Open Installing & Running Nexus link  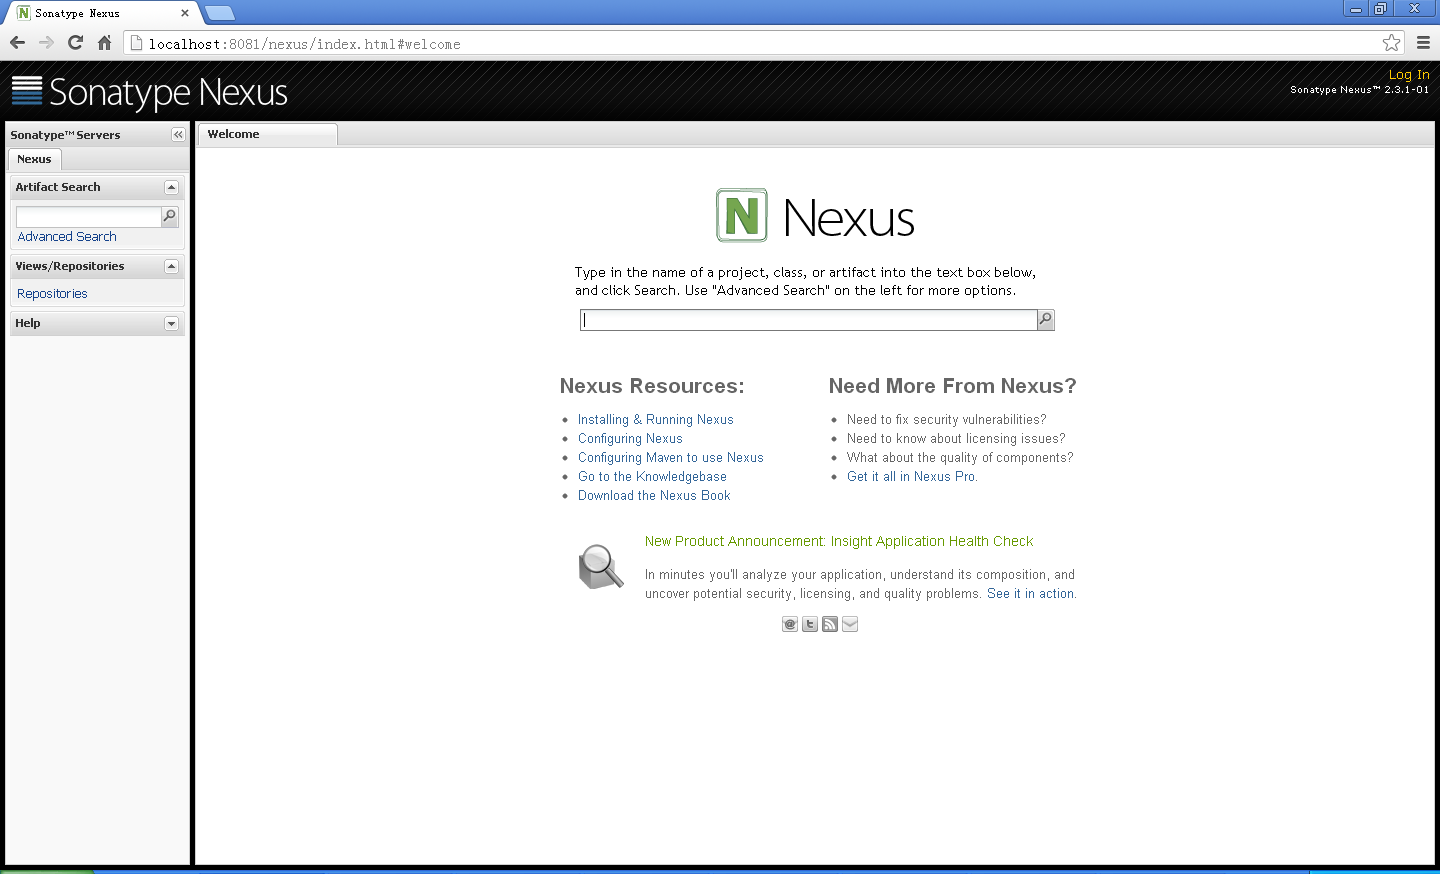point(656,420)
